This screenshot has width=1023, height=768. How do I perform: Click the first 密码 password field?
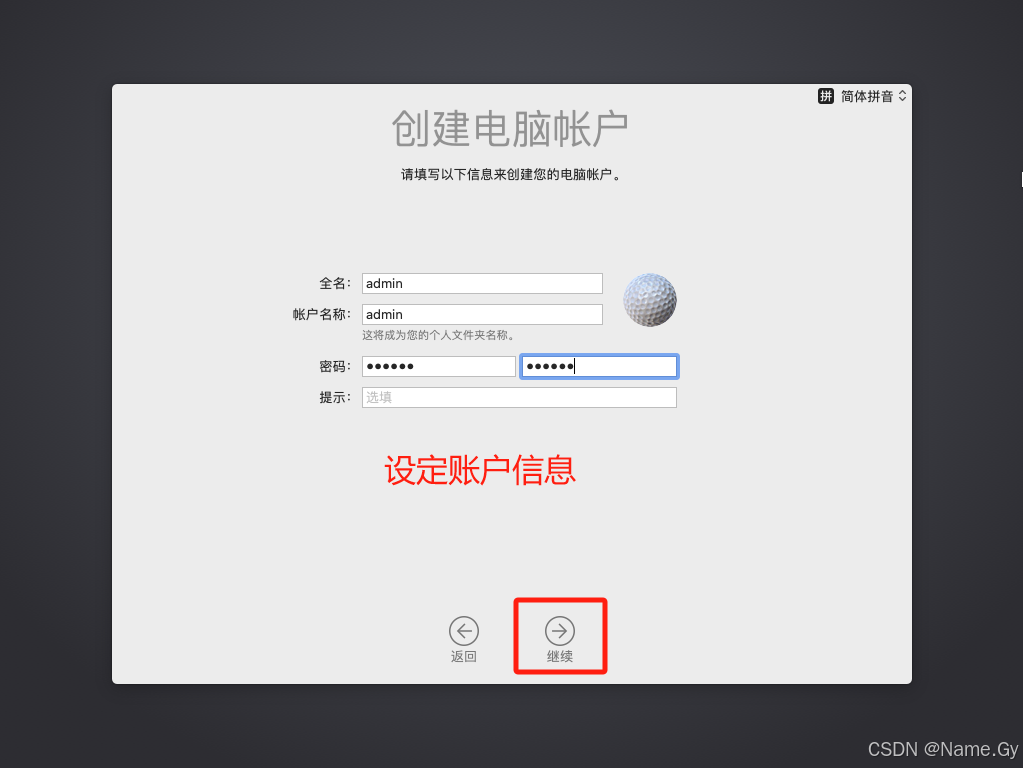point(439,366)
